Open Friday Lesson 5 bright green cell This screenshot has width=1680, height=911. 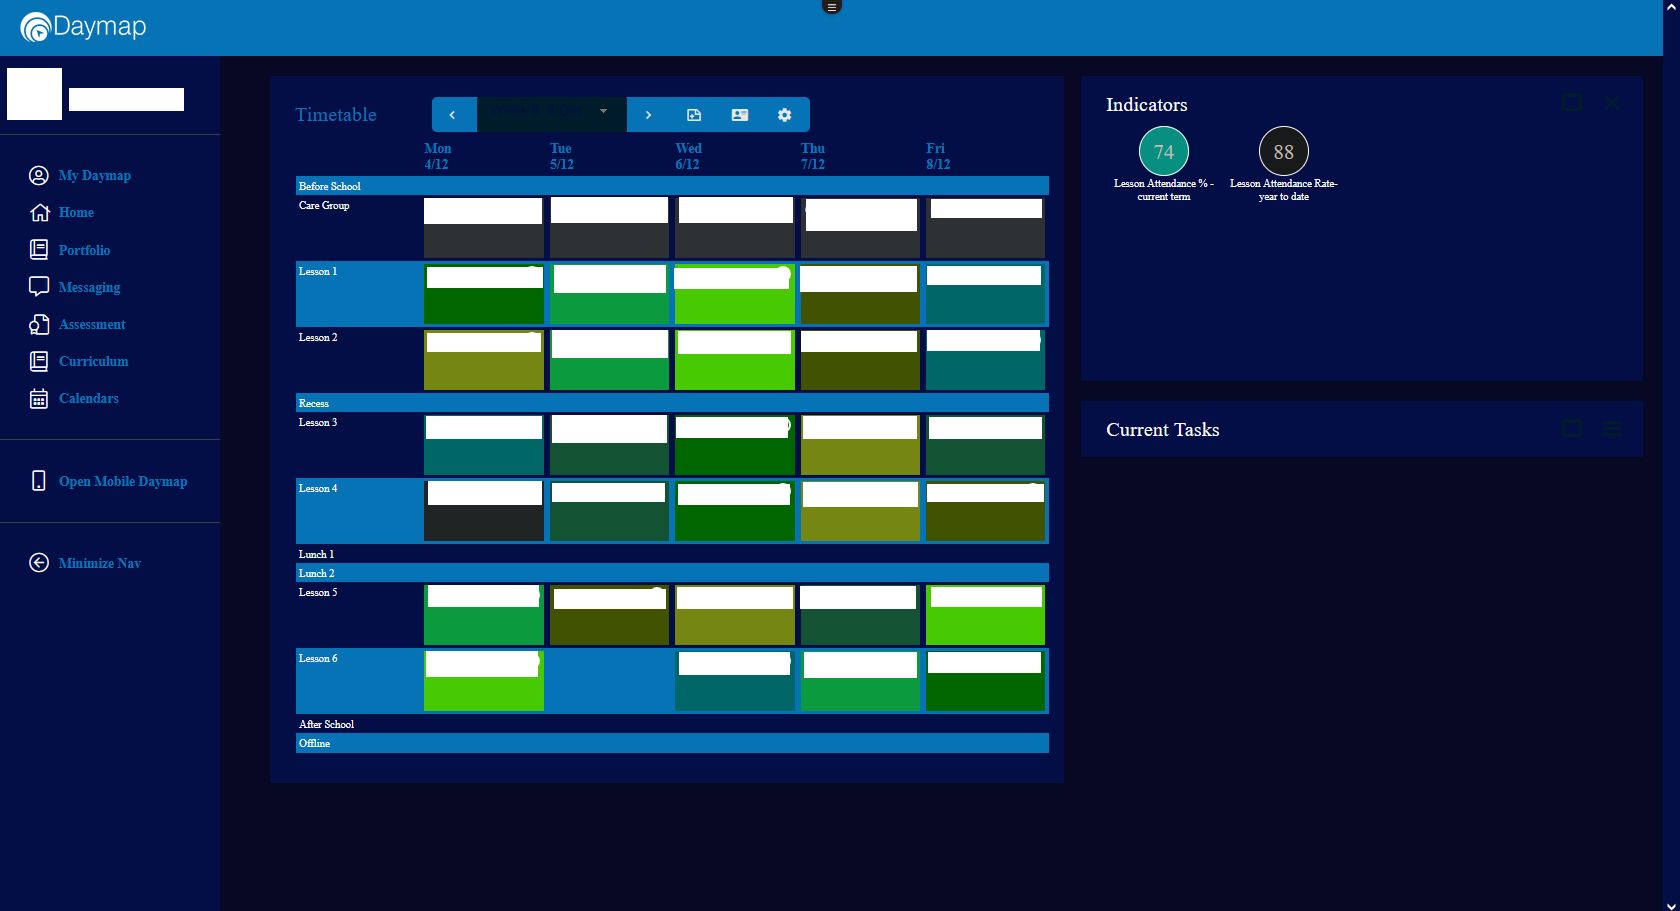986,615
